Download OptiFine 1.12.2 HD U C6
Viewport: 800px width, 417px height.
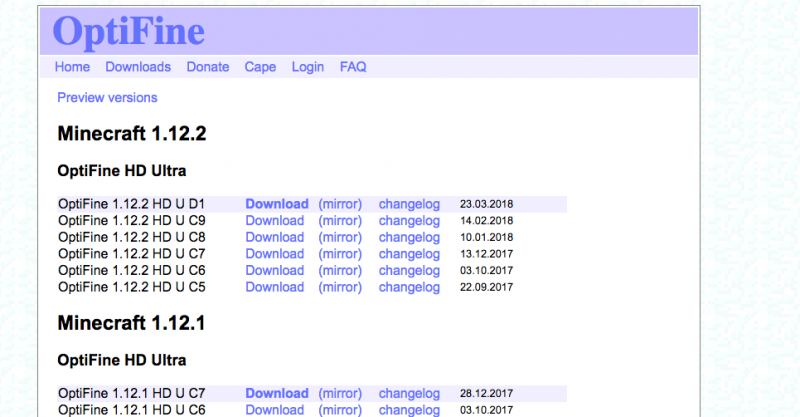(x=274, y=271)
